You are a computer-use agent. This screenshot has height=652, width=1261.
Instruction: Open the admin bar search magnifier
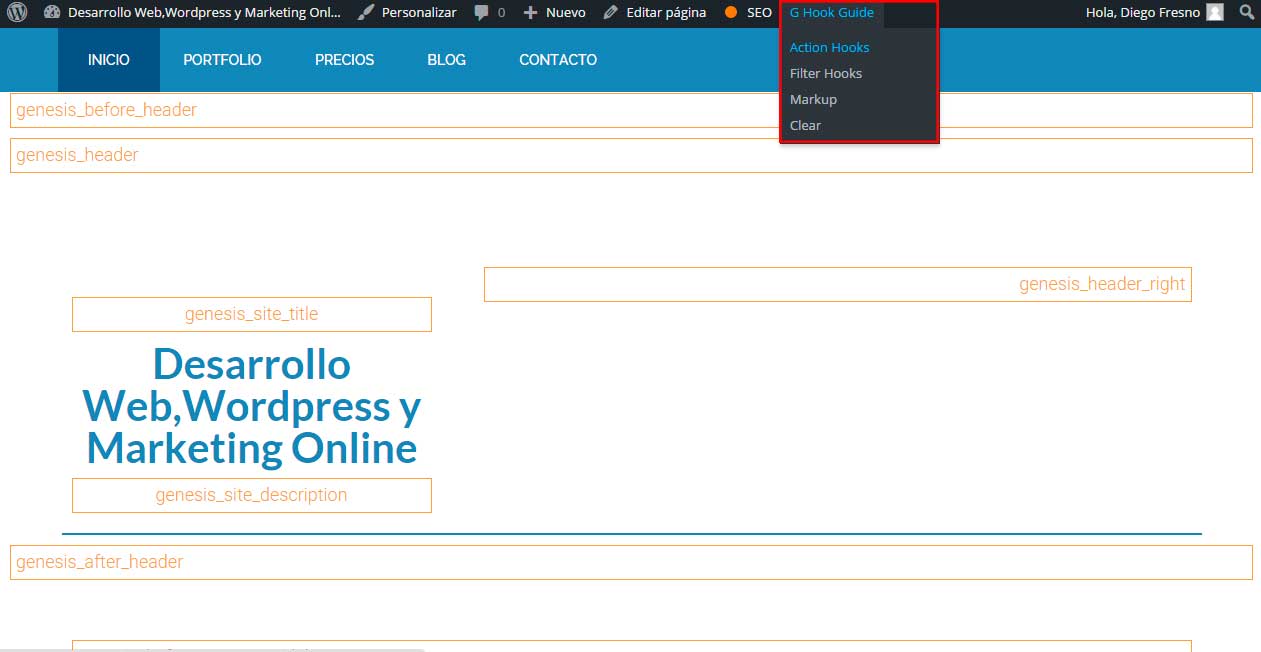tap(1246, 13)
